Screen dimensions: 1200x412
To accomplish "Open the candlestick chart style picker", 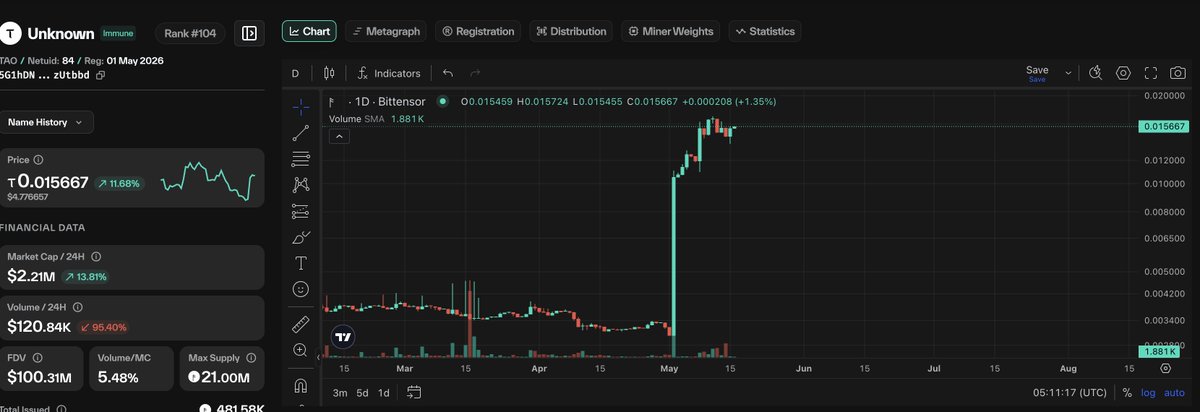I will (x=330, y=73).
